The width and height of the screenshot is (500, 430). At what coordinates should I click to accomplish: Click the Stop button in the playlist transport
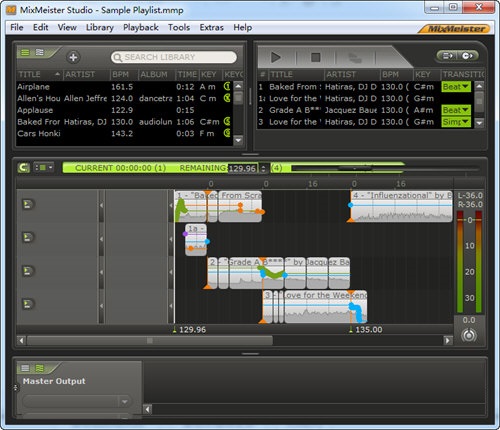(316, 57)
